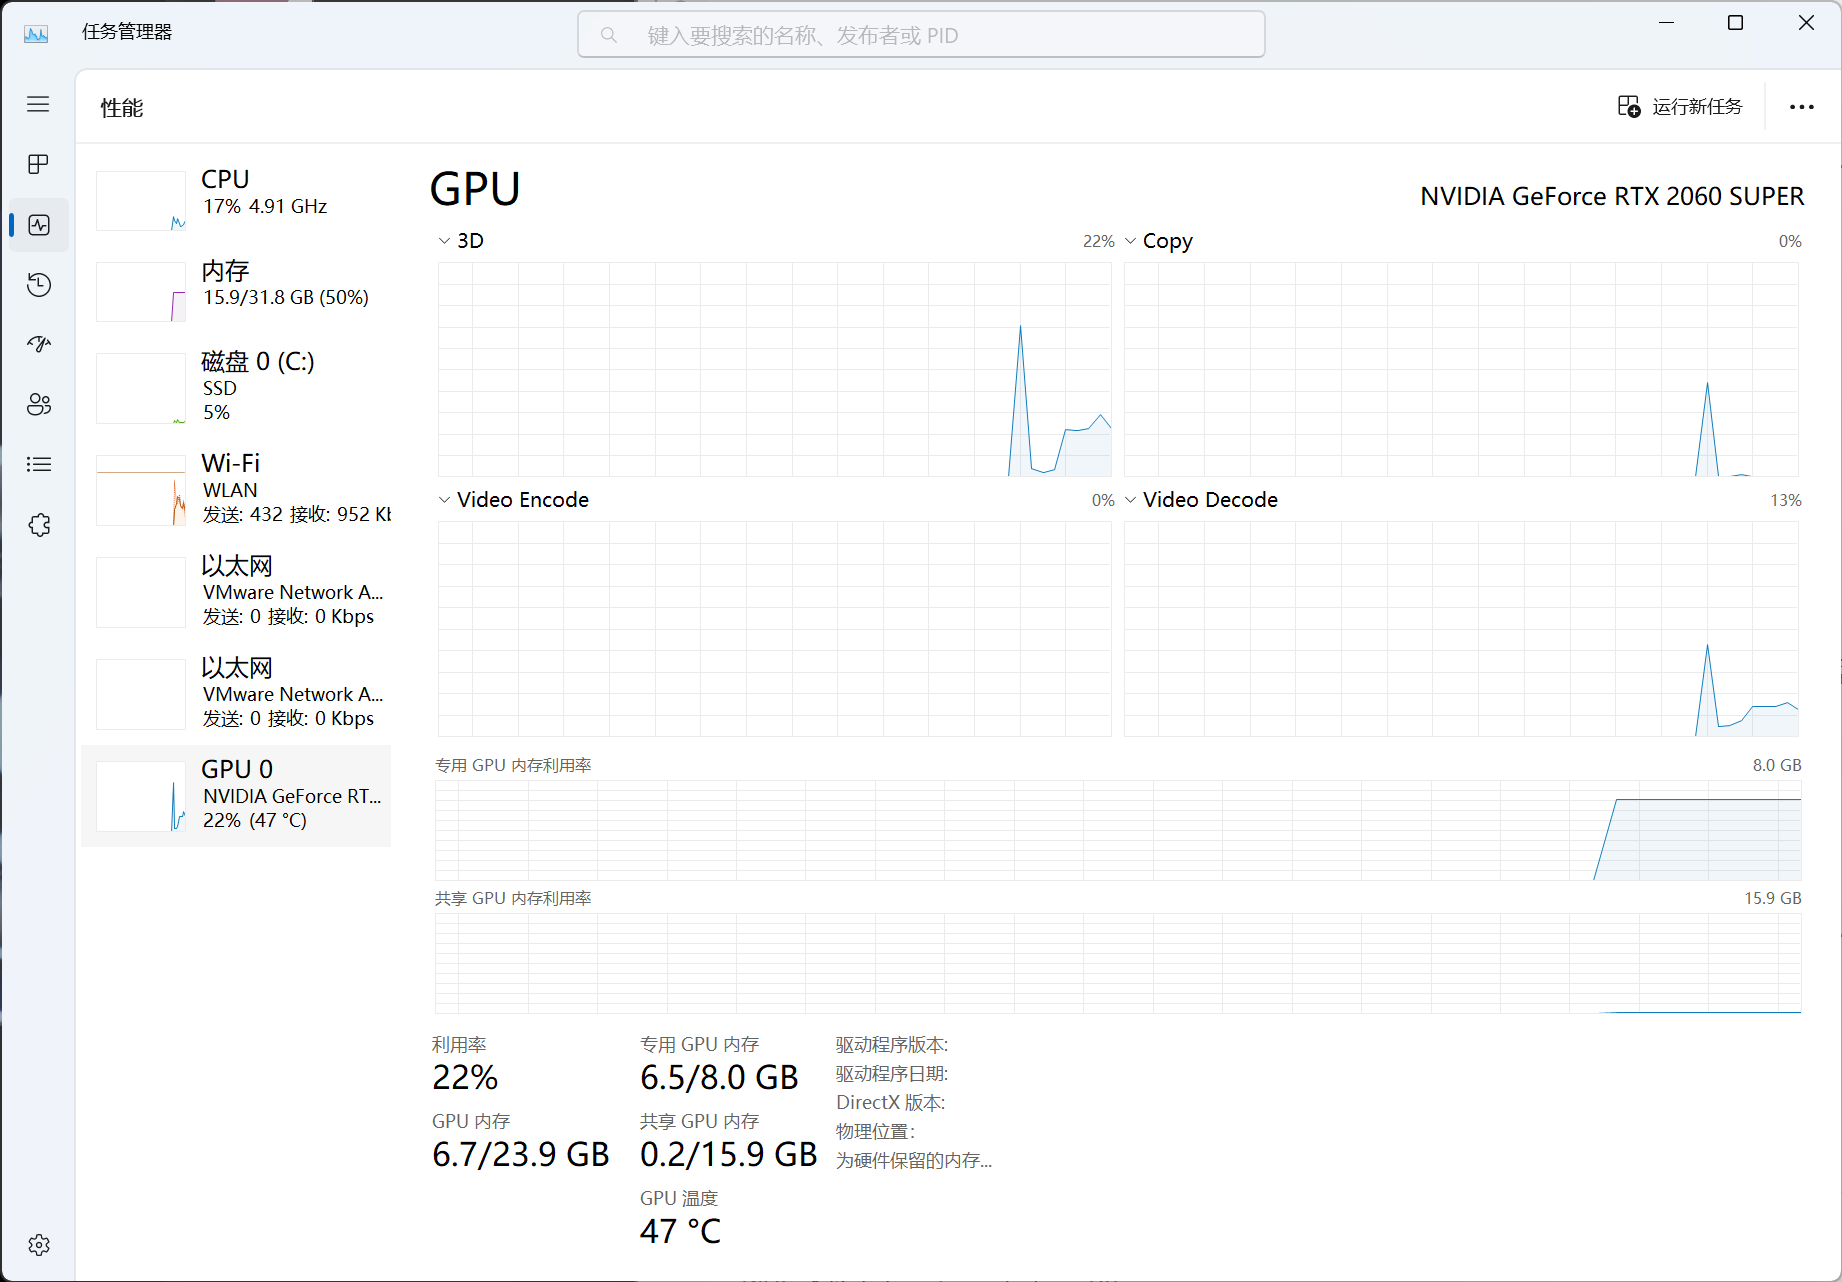Screen dimensions: 1842x1282
Task: Click the 专用 GPU 内存利用率 graph
Action: pyautogui.click(x=1118, y=830)
